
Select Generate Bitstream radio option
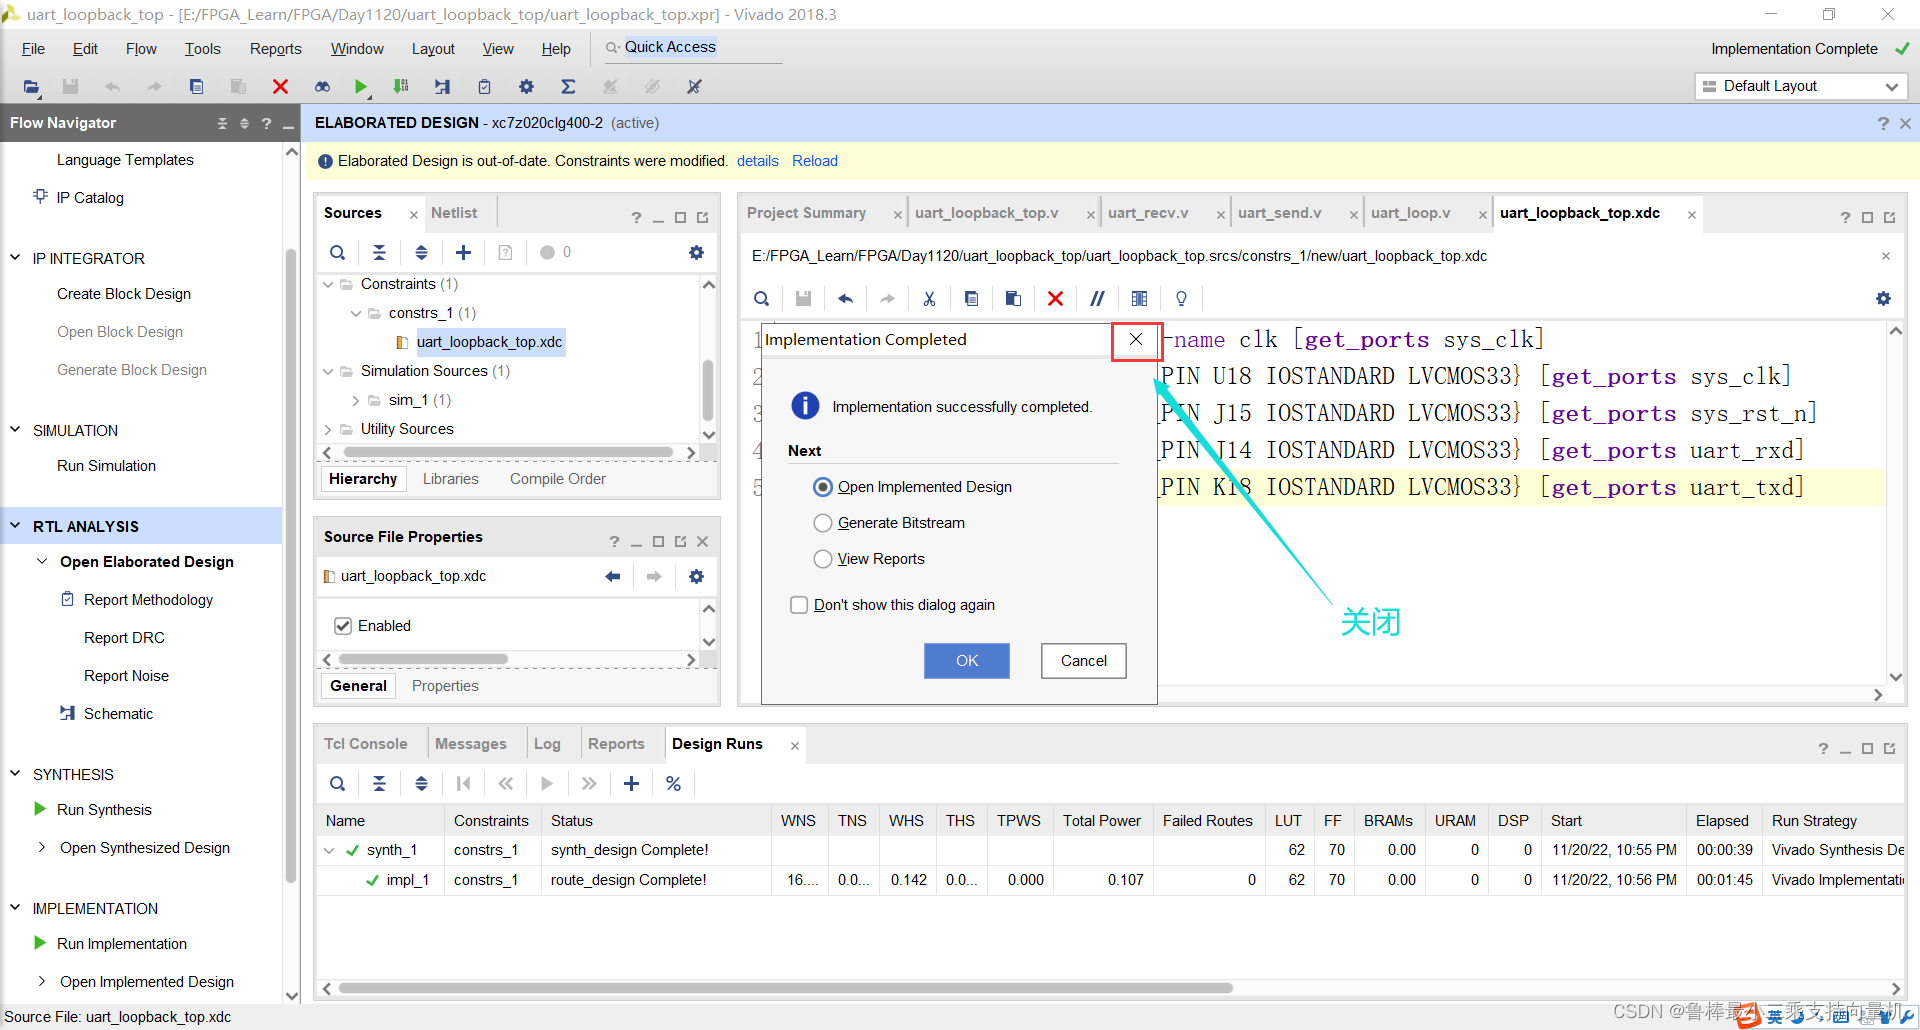point(822,523)
